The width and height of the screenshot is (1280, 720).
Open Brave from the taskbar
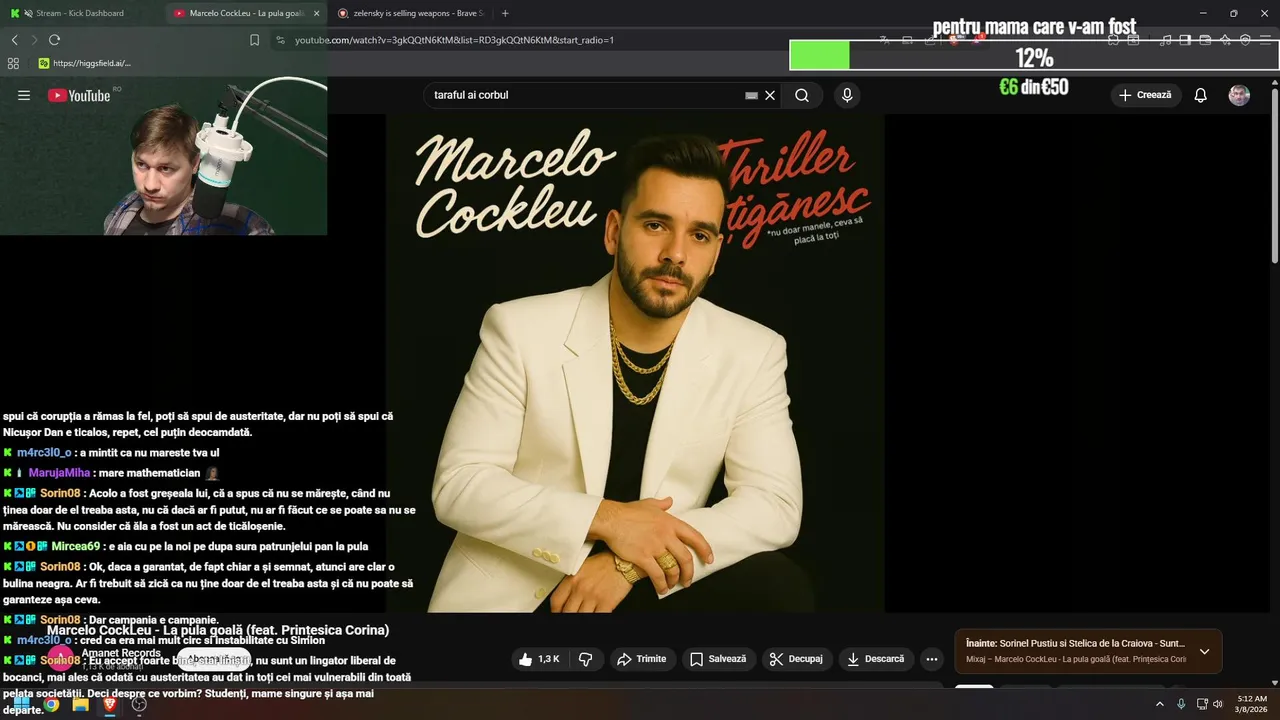(110, 704)
